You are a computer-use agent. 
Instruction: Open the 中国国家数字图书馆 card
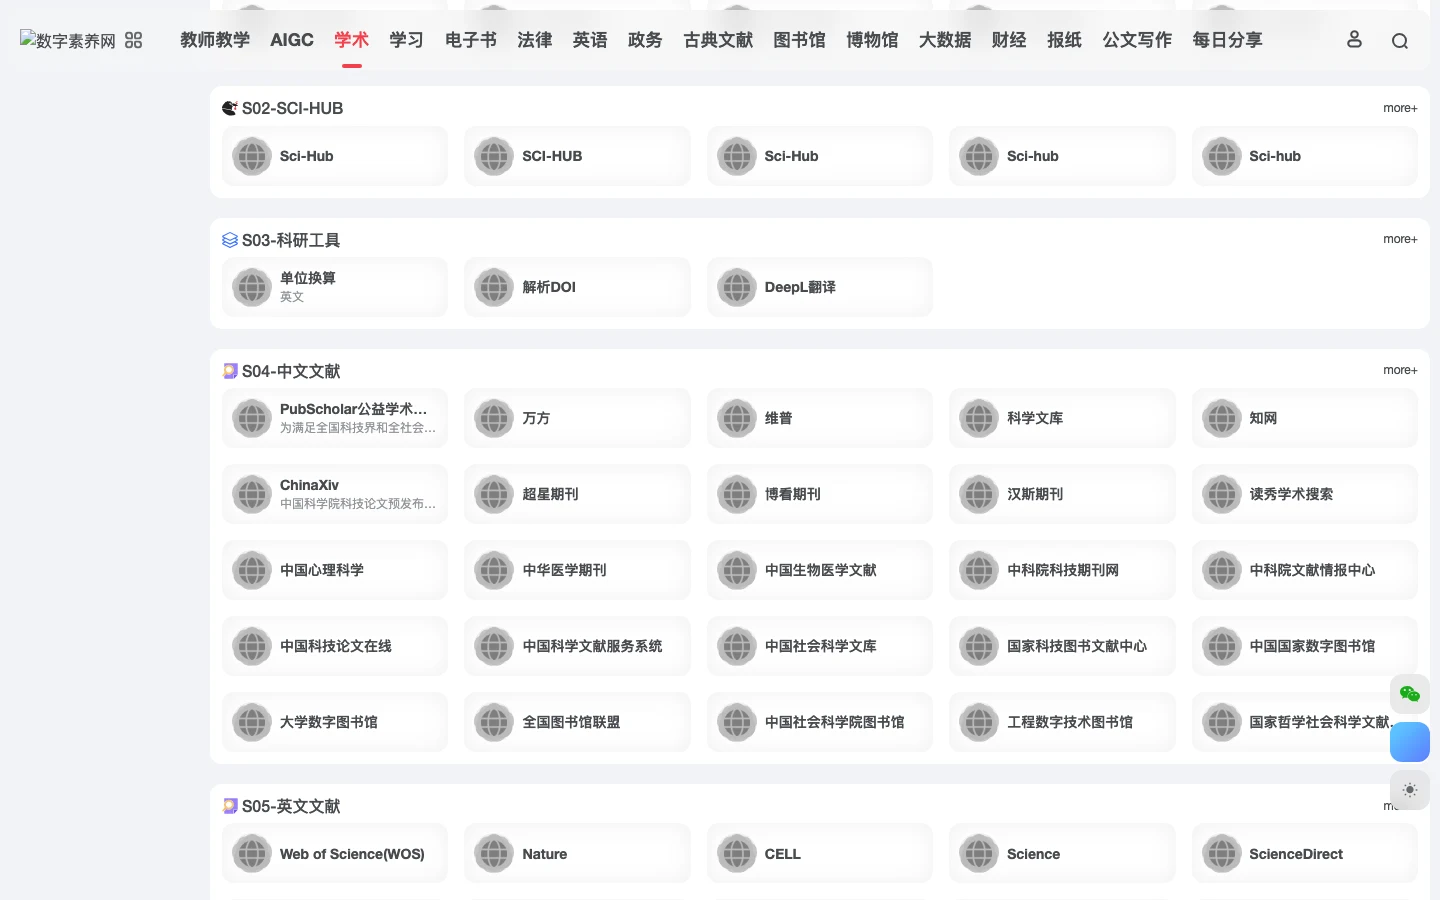[1304, 646]
